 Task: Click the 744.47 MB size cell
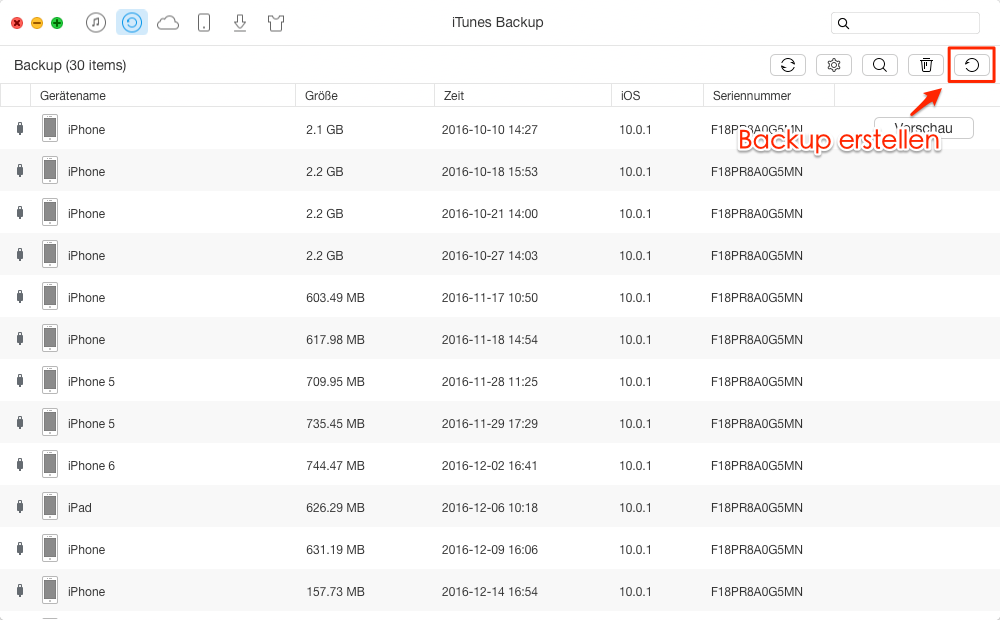tap(335, 466)
